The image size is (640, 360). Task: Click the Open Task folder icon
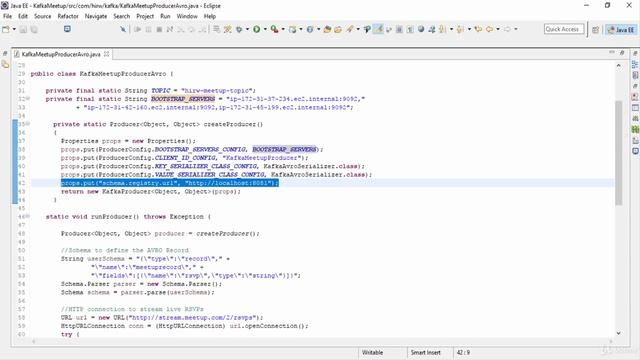tap(338, 29)
